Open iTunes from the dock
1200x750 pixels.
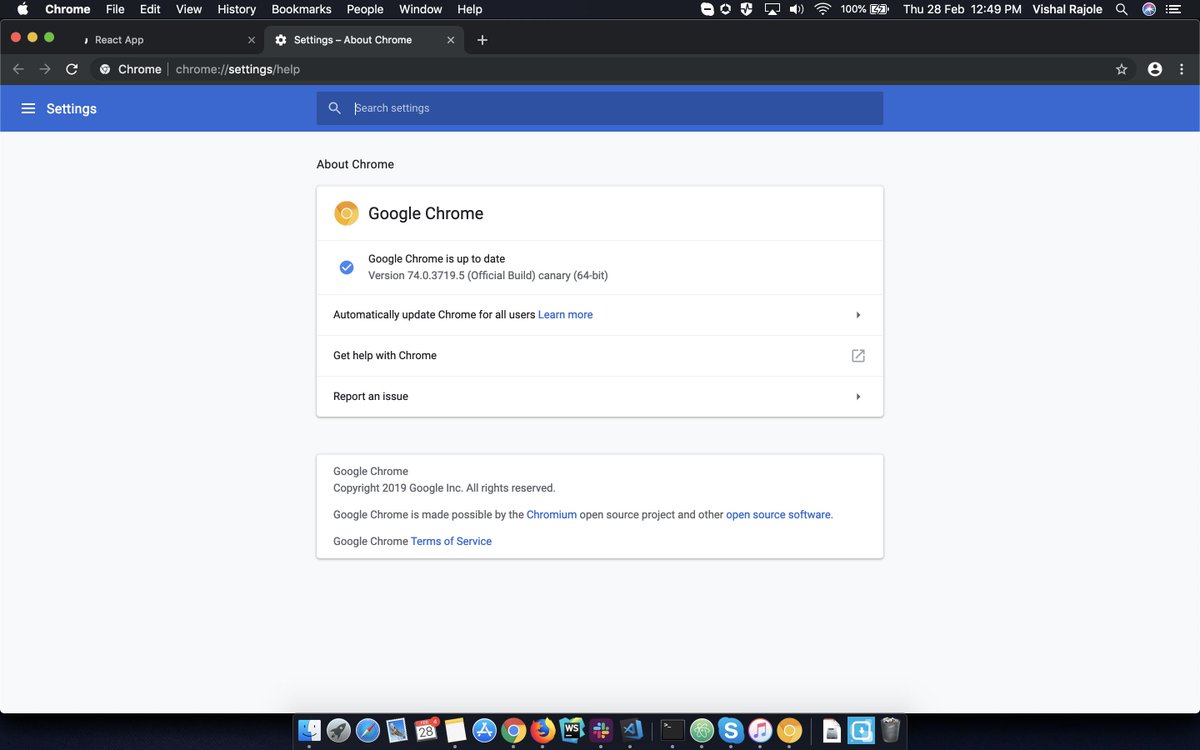point(760,730)
